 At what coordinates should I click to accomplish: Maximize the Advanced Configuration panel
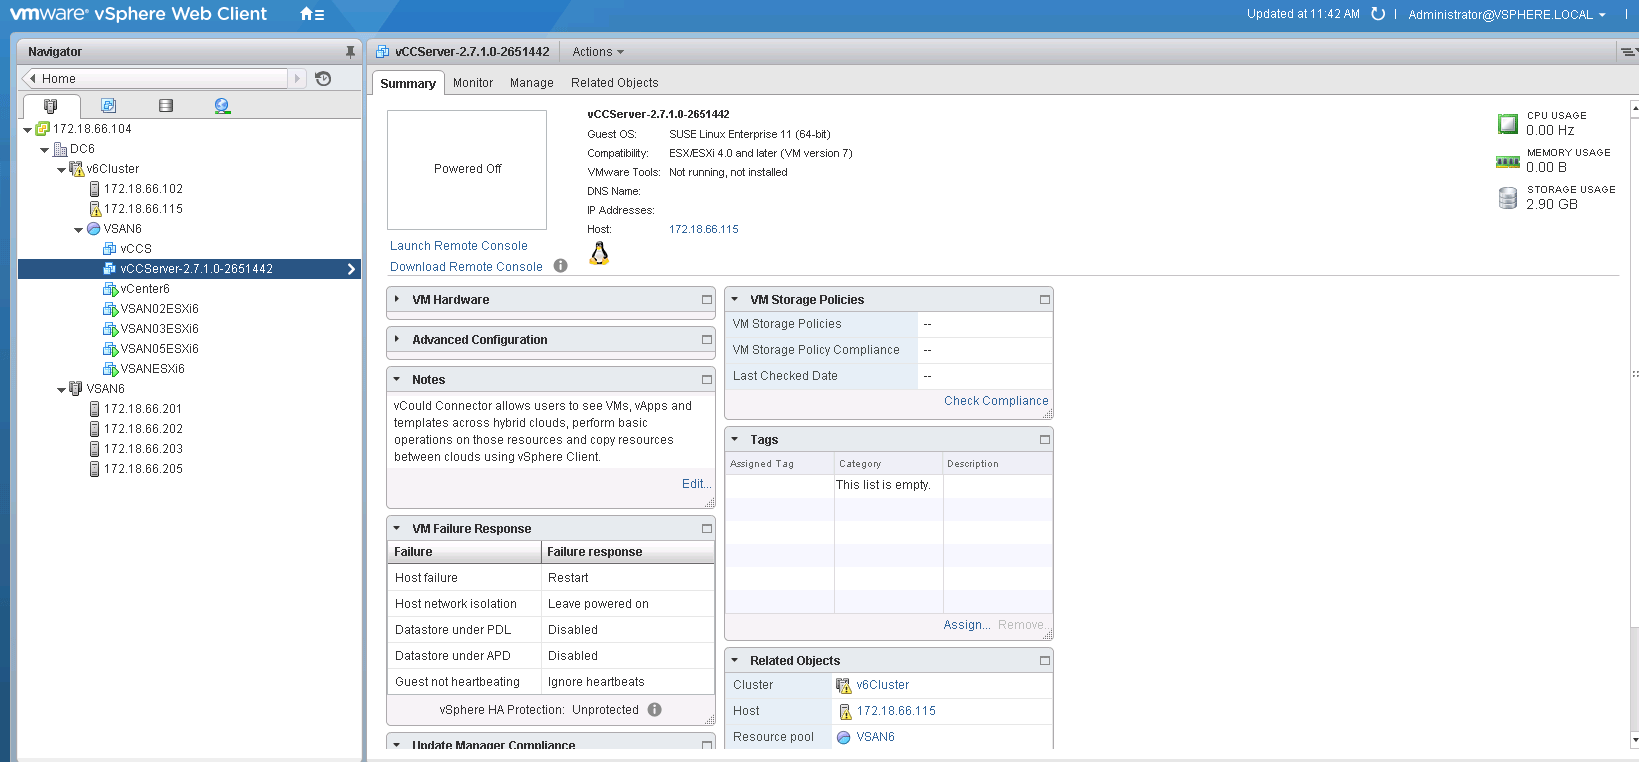coord(707,340)
